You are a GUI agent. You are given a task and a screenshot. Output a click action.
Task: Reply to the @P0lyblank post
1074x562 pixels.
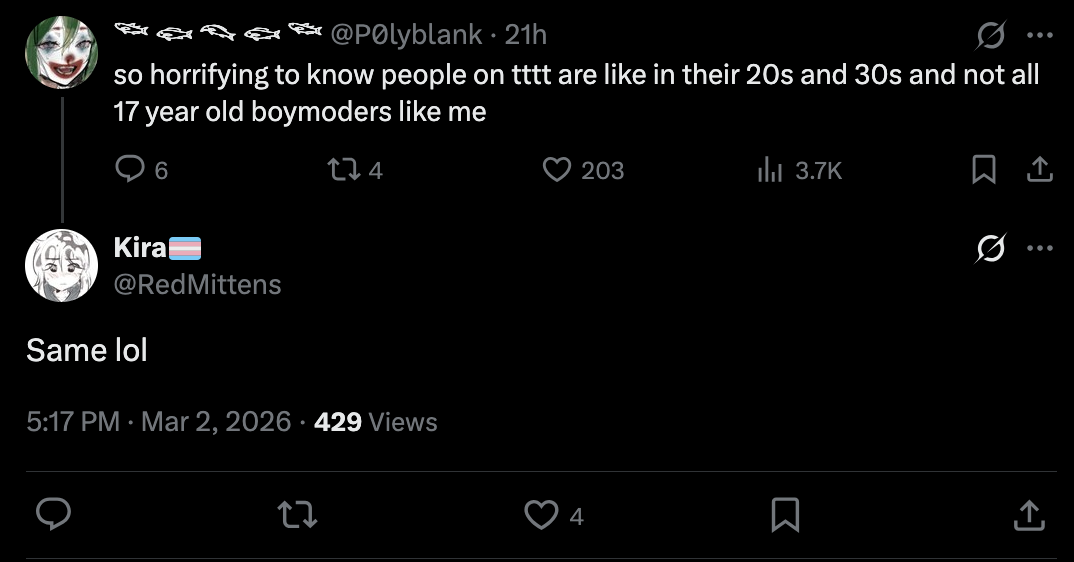[131, 171]
